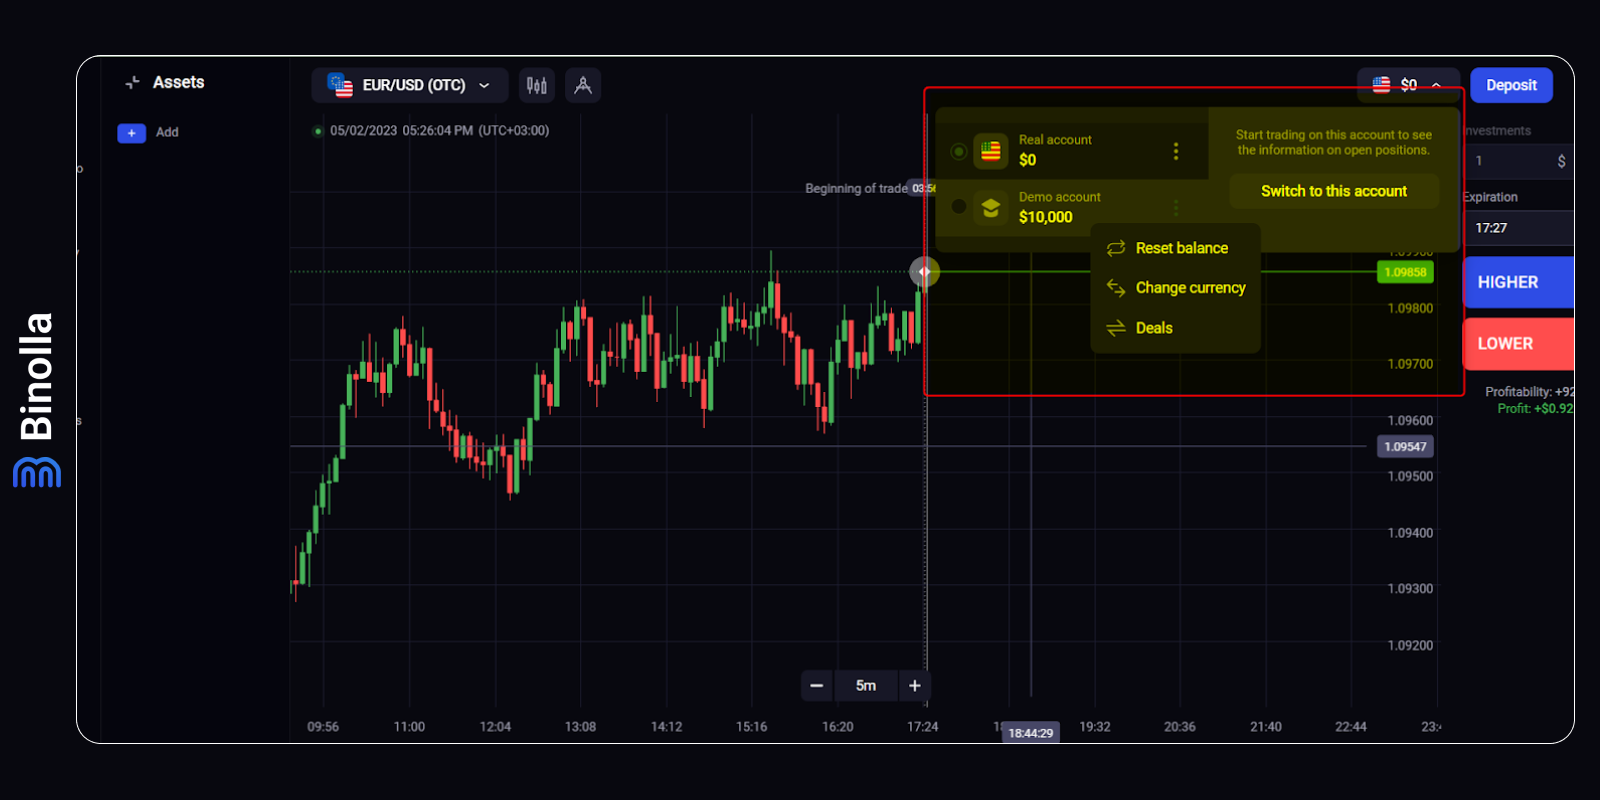The height and width of the screenshot is (800, 1600).
Task: Zoom in the chart with plus icon
Action: (x=914, y=686)
